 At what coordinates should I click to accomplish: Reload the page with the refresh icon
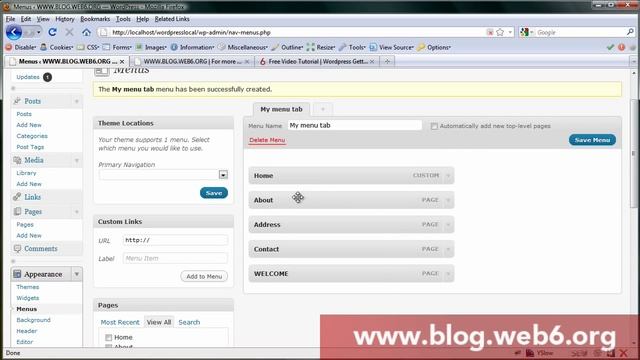point(52,32)
